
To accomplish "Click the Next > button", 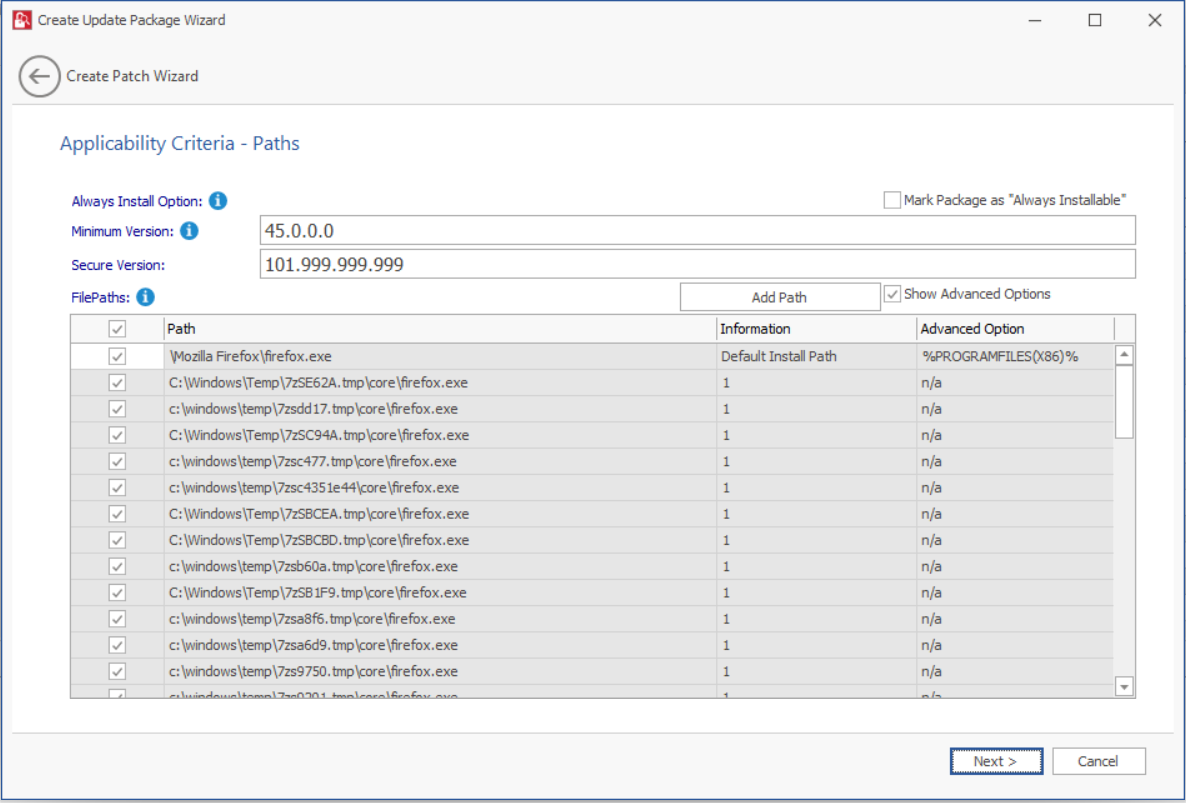I will (x=996, y=761).
